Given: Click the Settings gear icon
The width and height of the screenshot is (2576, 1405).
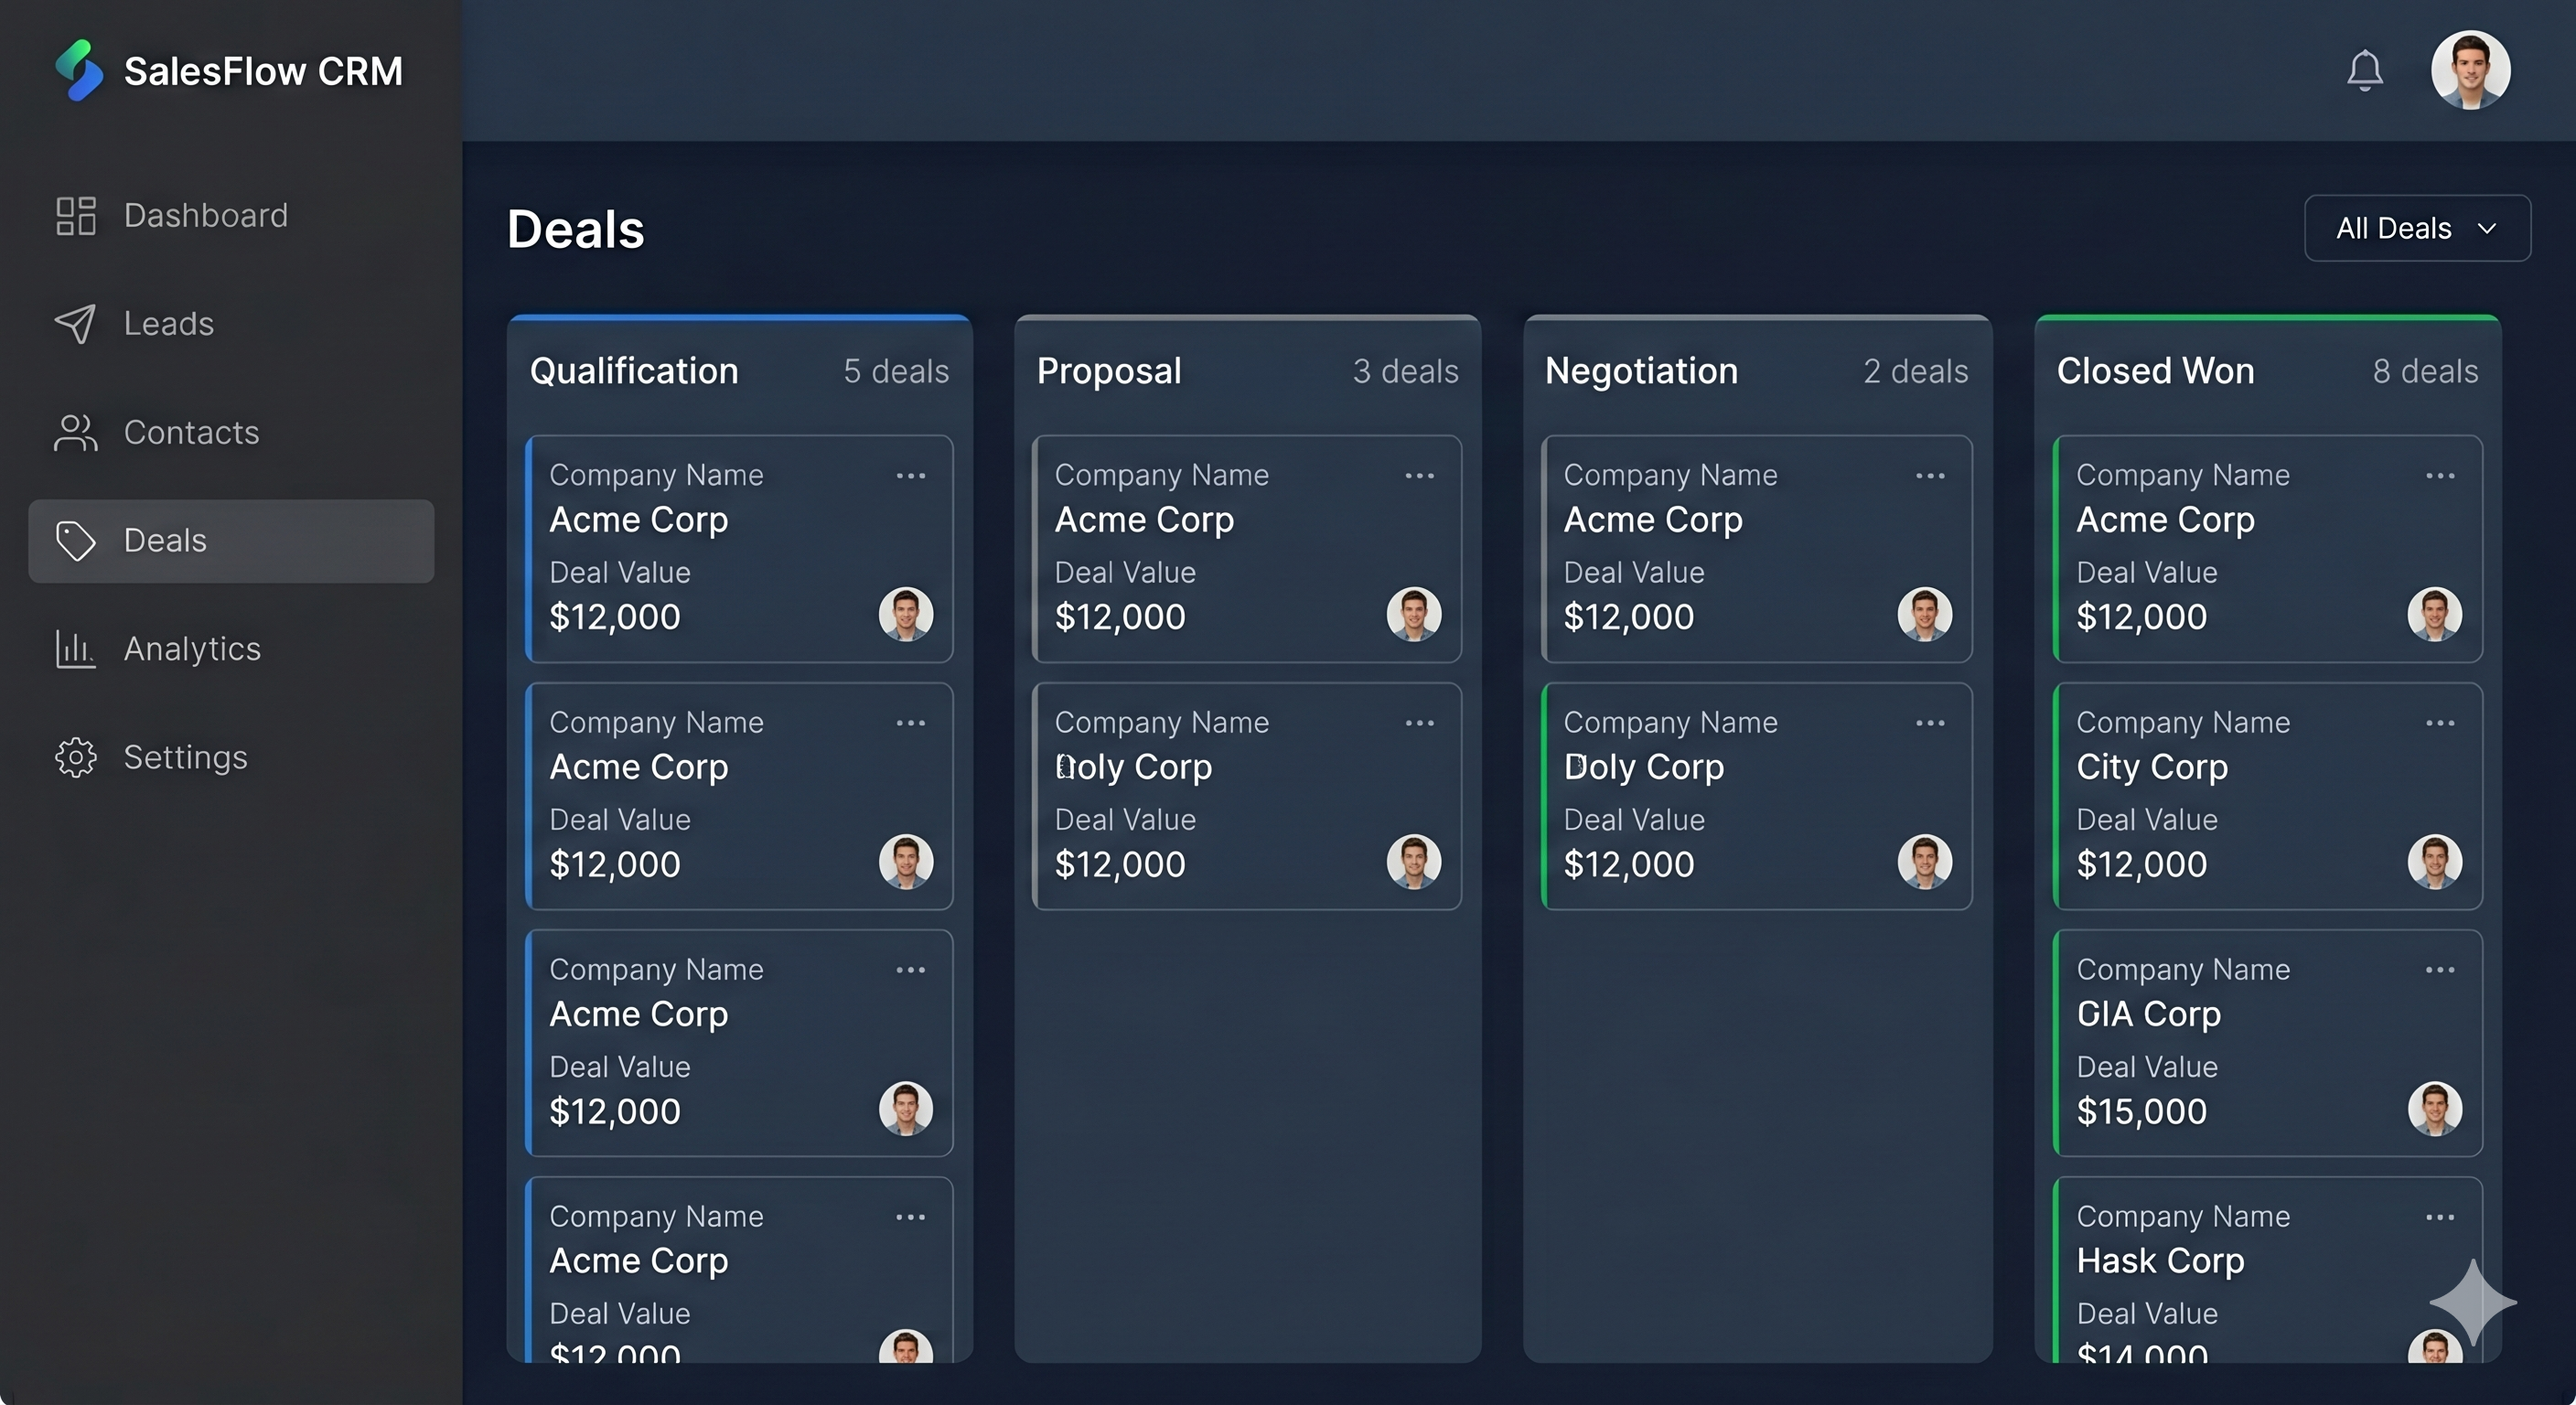Looking at the screenshot, I should (75, 757).
